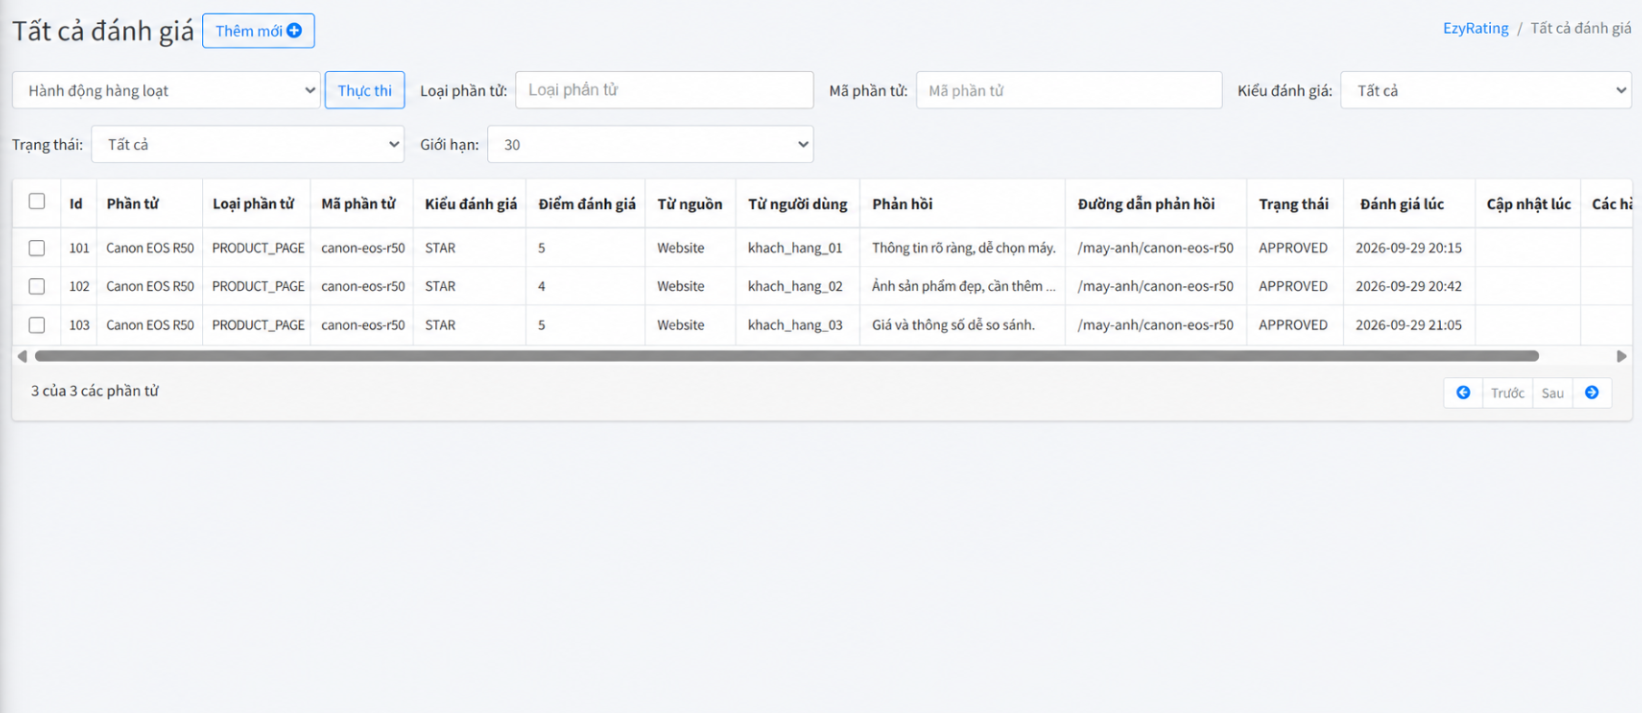
Task: Click the Id 103 cell
Action: (x=79, y=325)
